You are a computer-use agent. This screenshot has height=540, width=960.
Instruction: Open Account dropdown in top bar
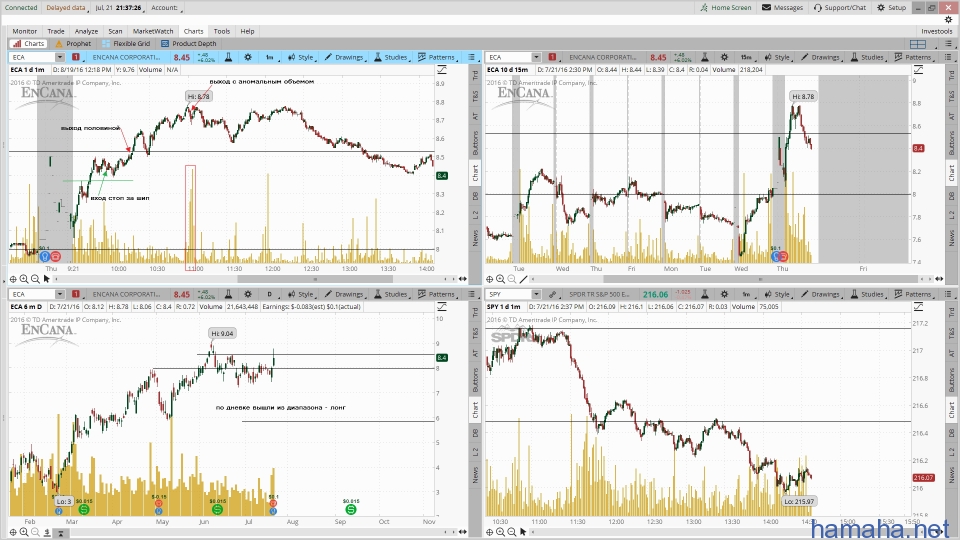pos(167,7)
